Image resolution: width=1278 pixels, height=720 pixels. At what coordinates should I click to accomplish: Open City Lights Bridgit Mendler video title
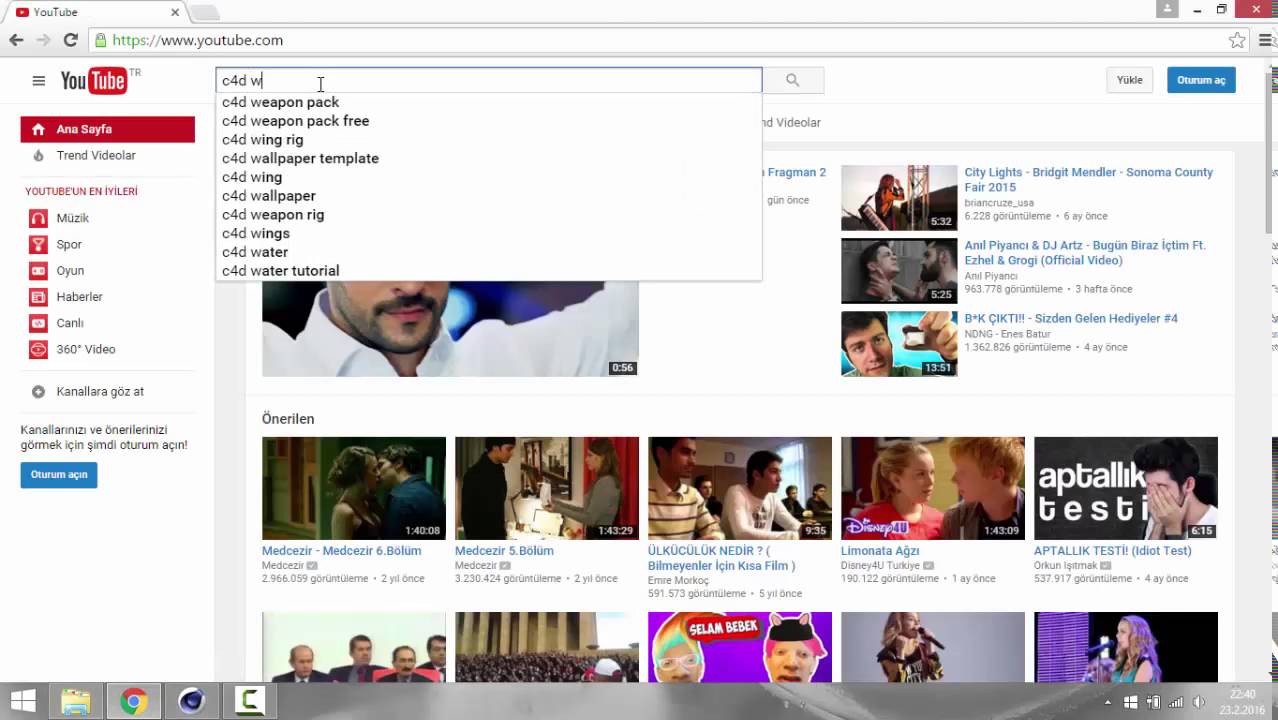1088,179
